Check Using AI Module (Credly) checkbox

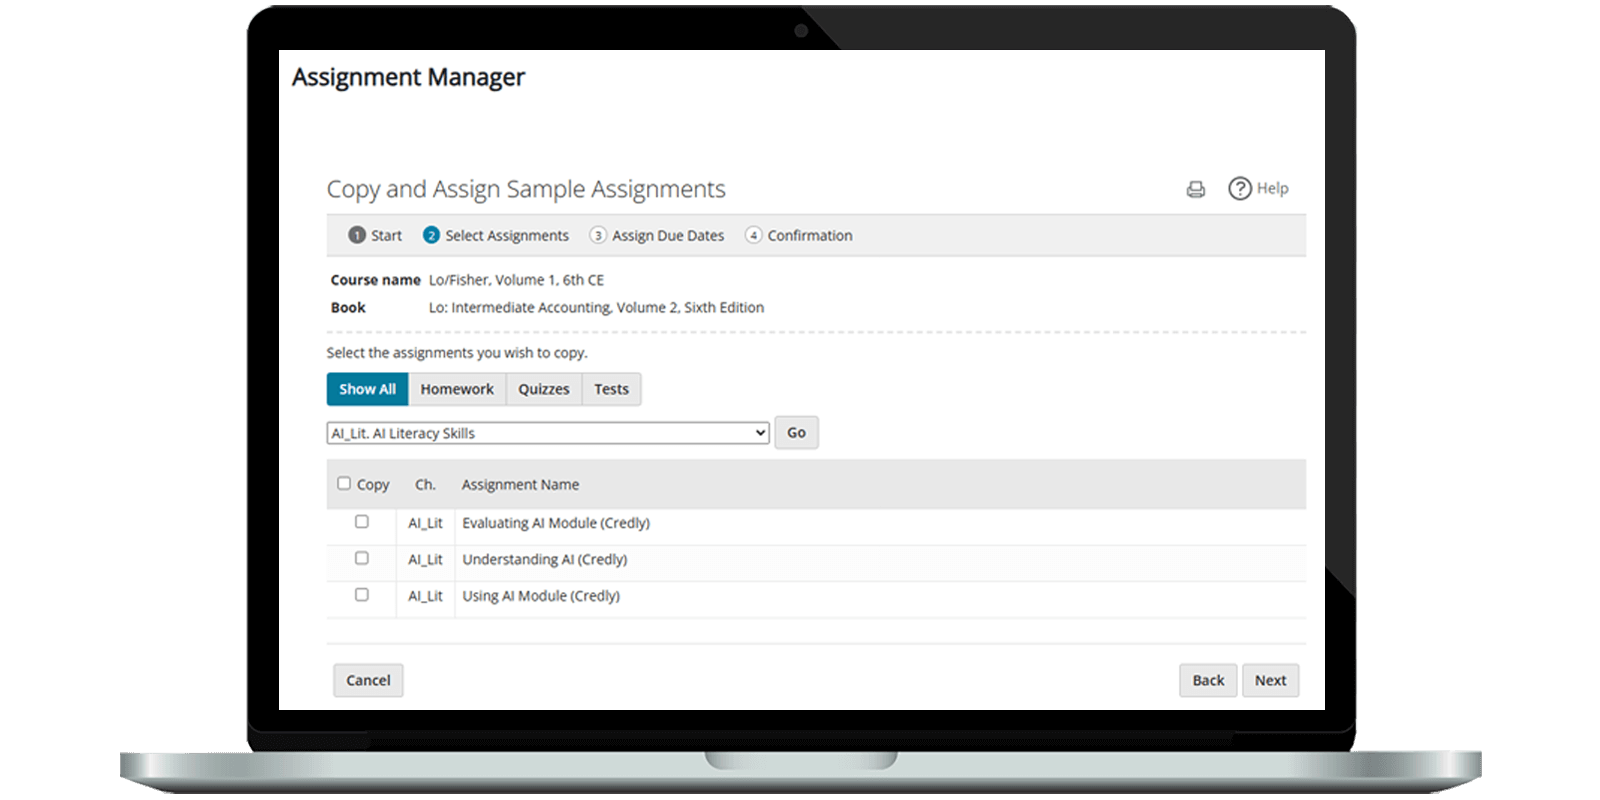[362, 595]
